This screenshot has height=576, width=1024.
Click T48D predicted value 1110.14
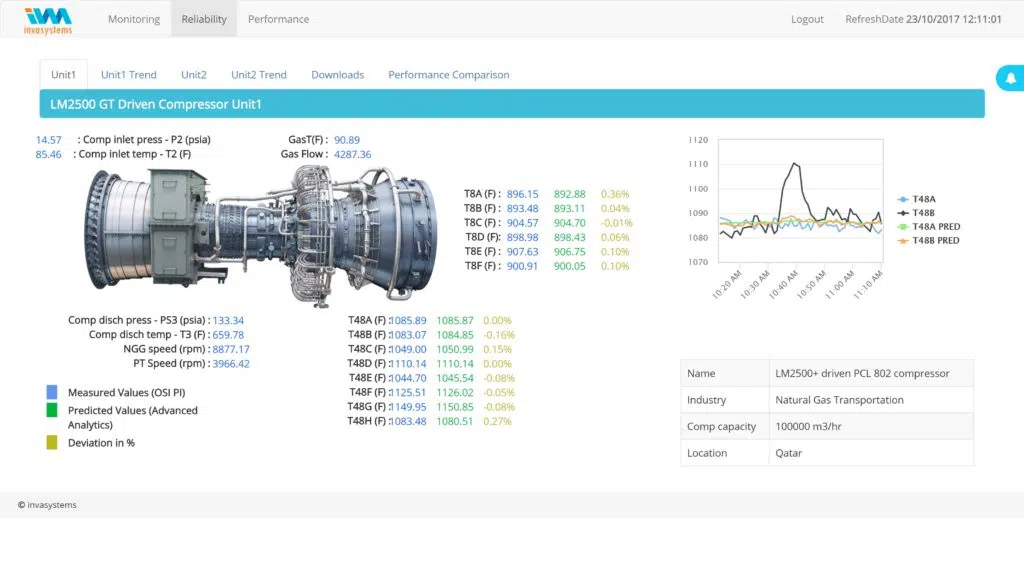click(455, 363)
